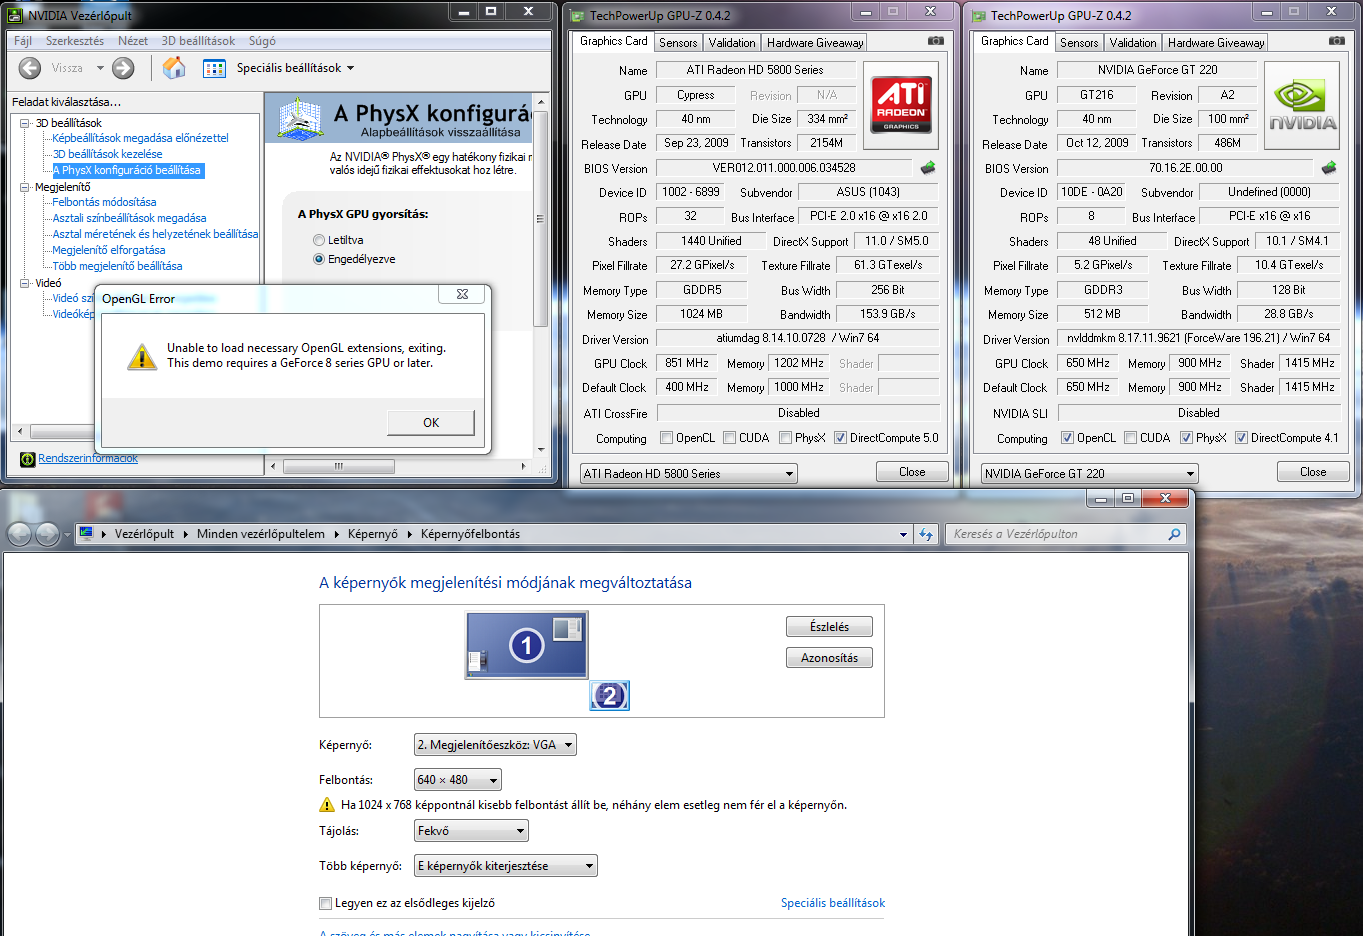Select monitor 2 thumbnail
1363x936 pixels.
(610, 695)
